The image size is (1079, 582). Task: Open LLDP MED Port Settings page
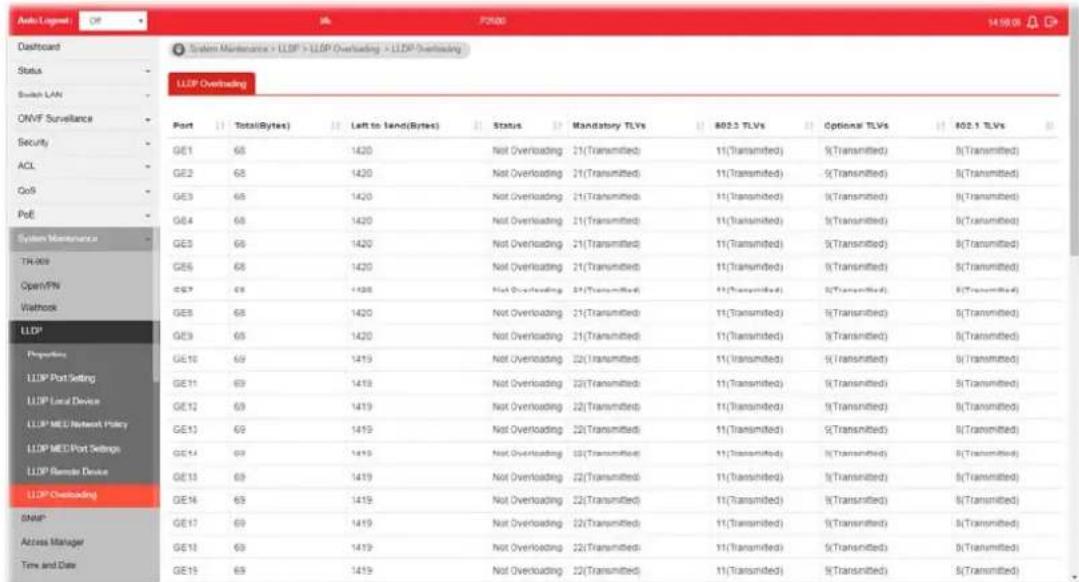coord(74,449)
